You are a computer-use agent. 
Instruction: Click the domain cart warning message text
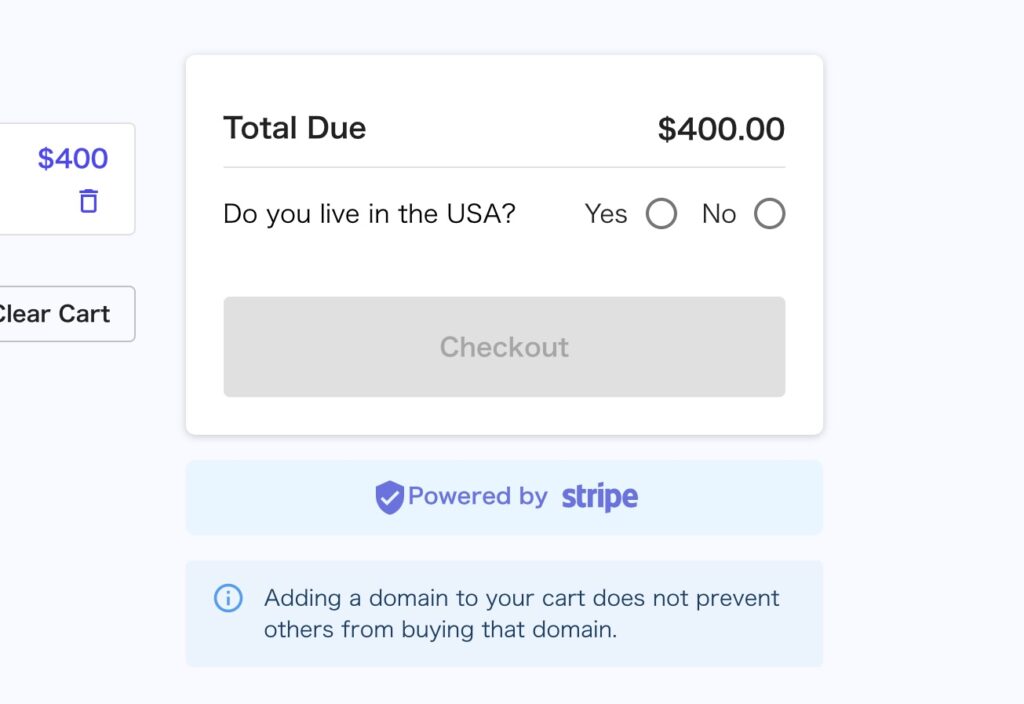tap(521, 614)
